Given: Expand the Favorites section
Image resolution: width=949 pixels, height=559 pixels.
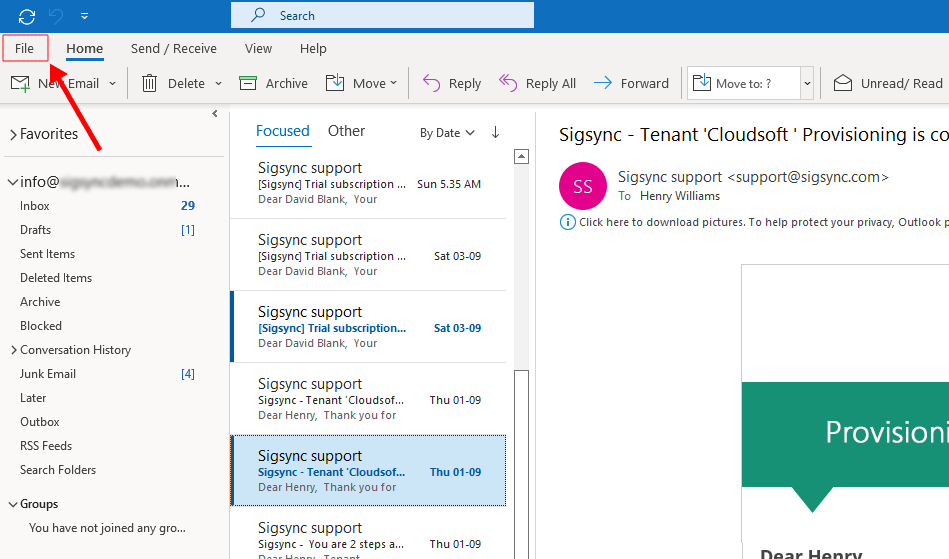Looking at the screenshot, I should point(14,134).
